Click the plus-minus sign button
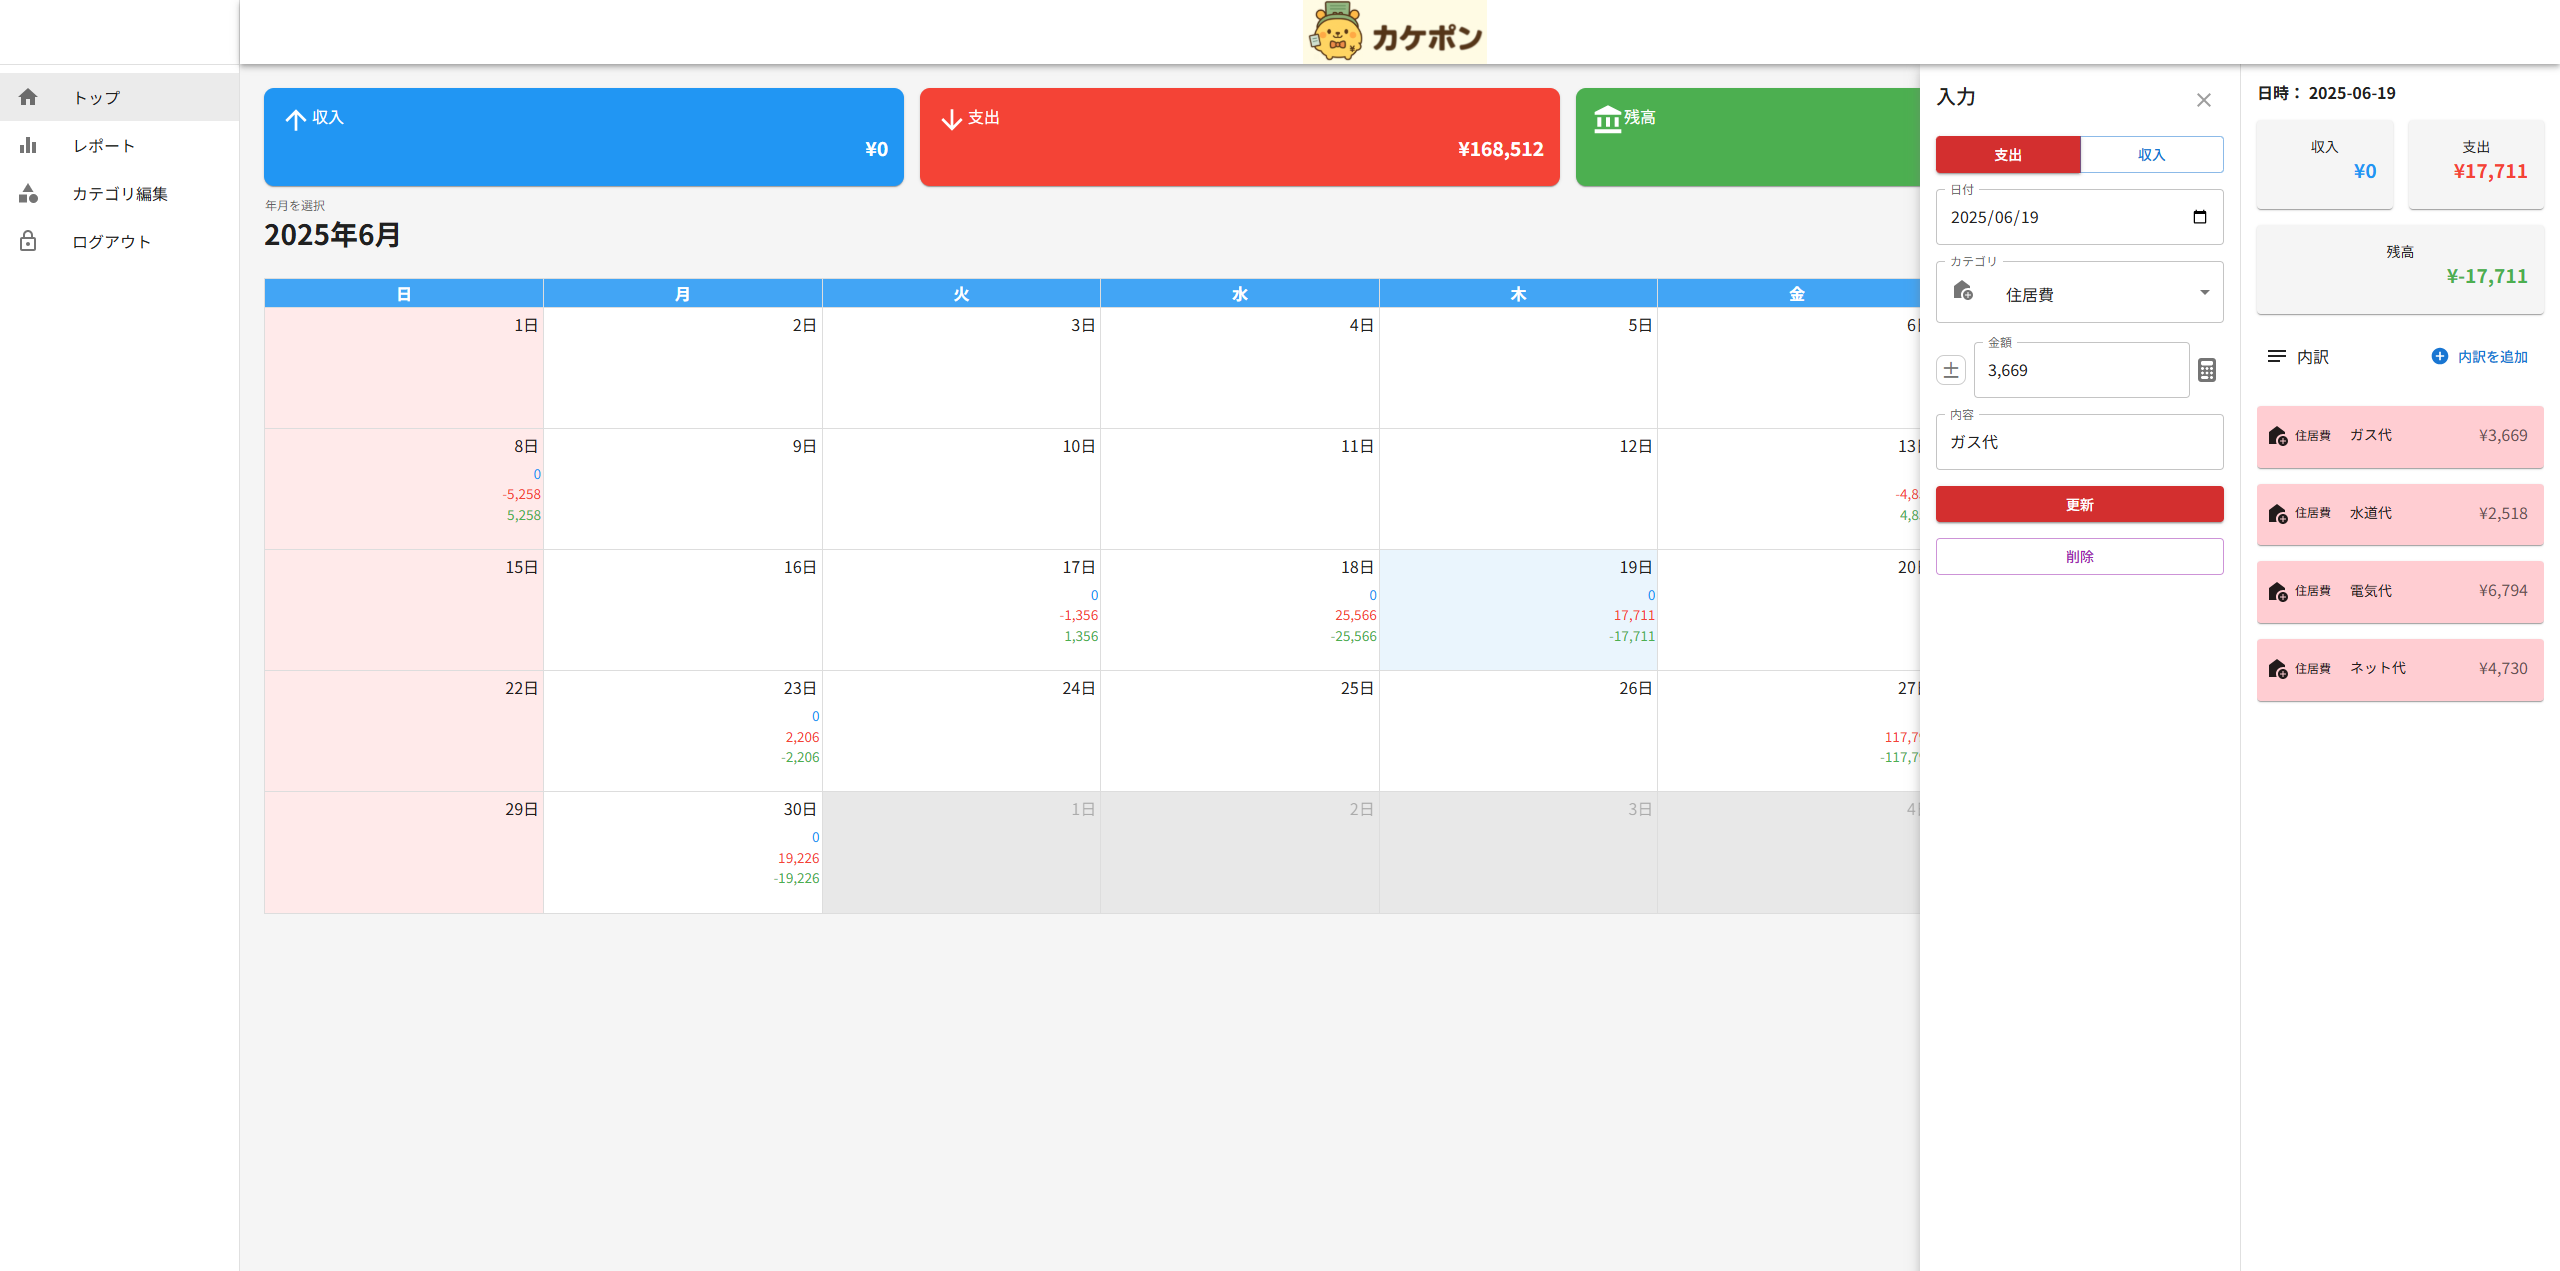This screenshot has width=2560, height=1271. click(x=1950, y=370)
